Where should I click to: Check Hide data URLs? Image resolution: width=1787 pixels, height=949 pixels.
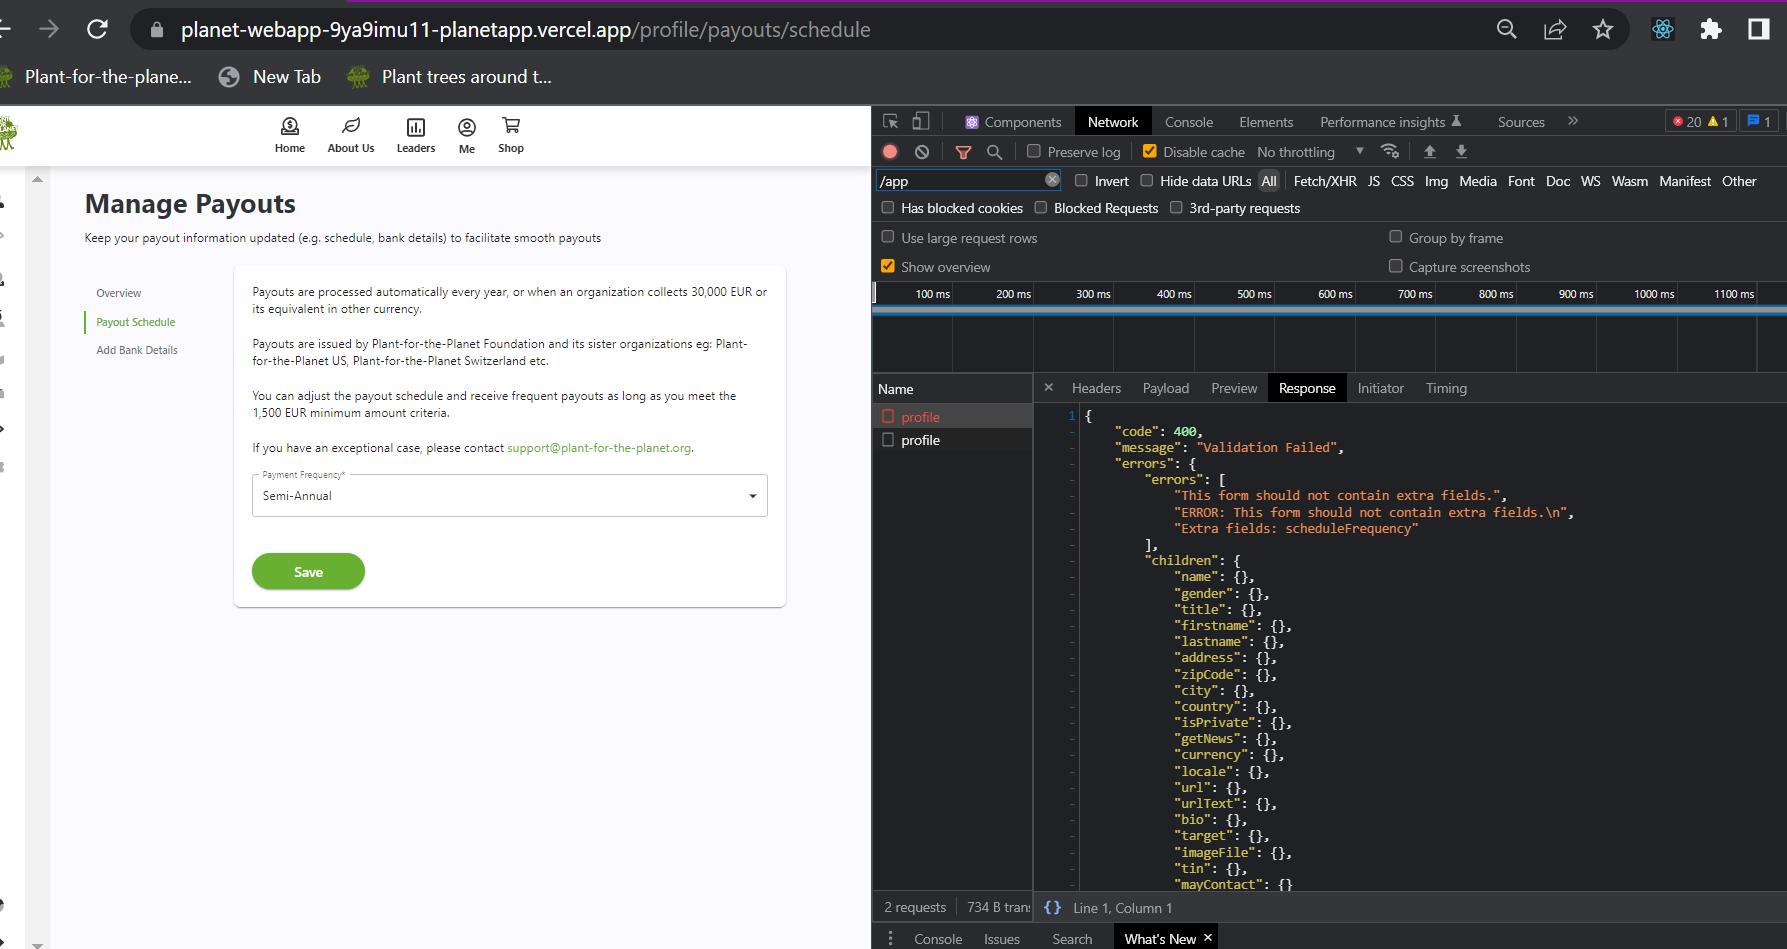(1147, 180)
